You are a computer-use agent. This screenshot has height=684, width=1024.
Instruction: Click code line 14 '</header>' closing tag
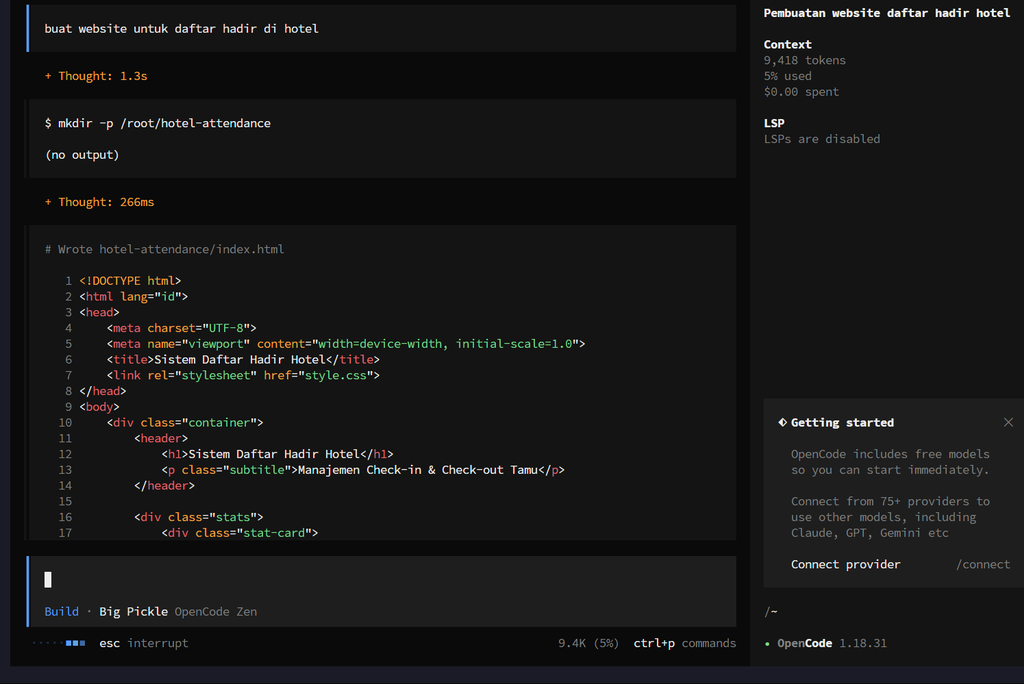tap(165, 485)
